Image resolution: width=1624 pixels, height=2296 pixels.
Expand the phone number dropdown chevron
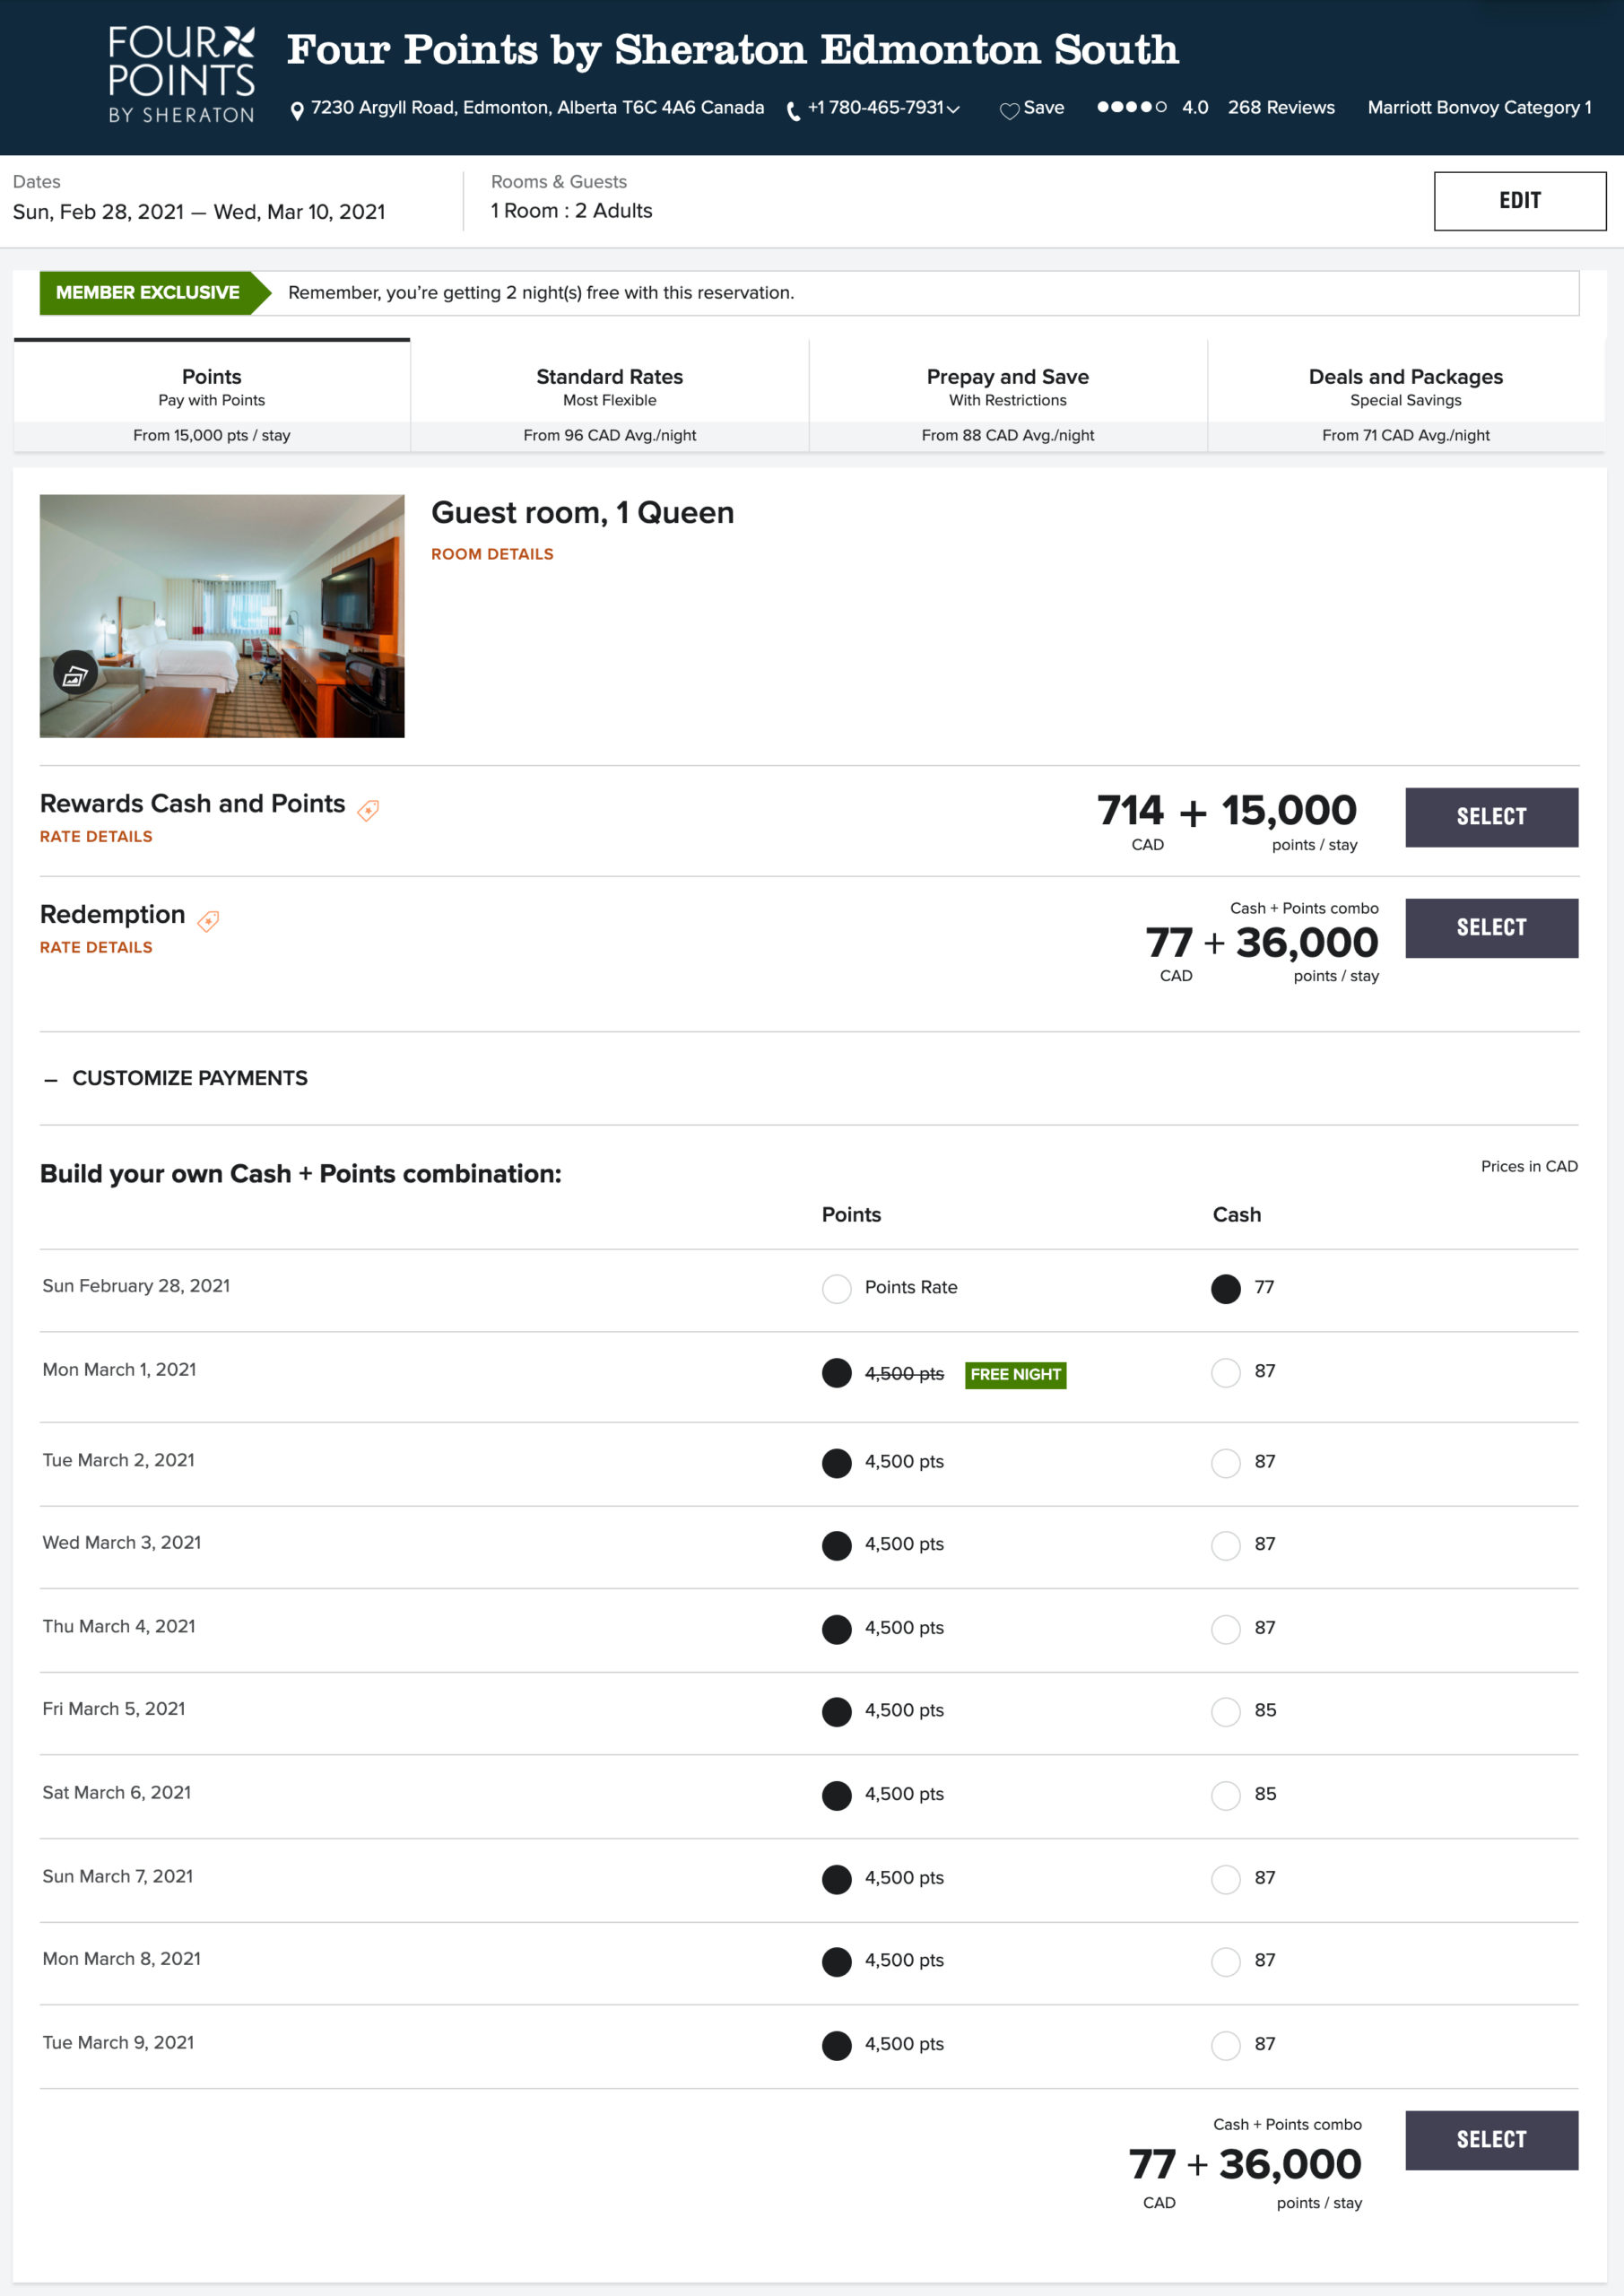954,110
